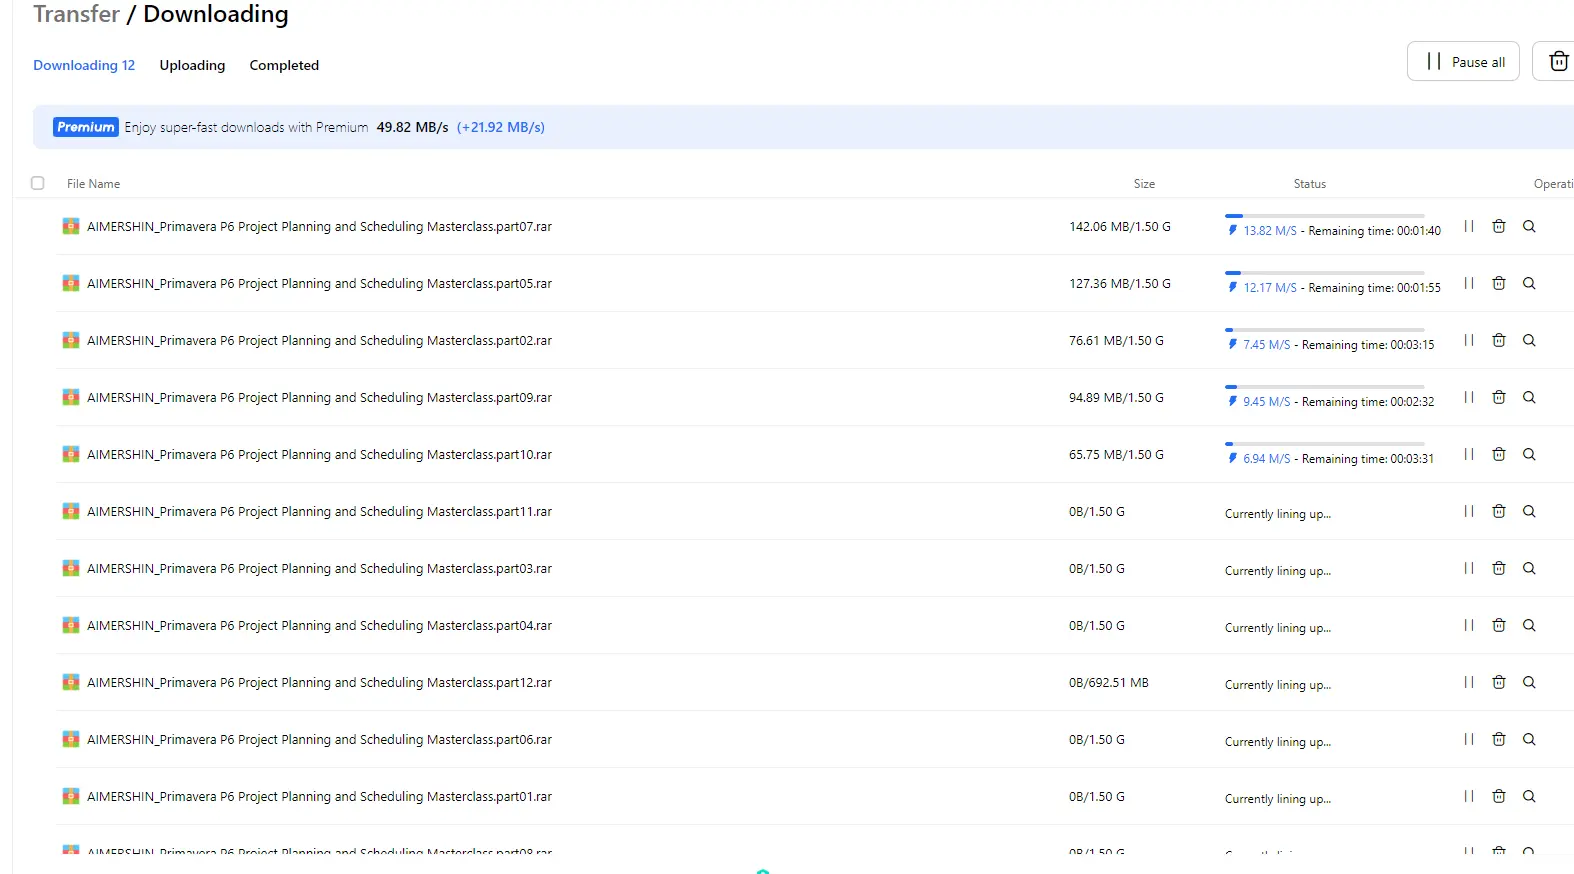The height and width of the screenshot is (874, 1574).
Task: Delete the part09.rar download task
Action: pyautogui.click(x=1499, y=397)
